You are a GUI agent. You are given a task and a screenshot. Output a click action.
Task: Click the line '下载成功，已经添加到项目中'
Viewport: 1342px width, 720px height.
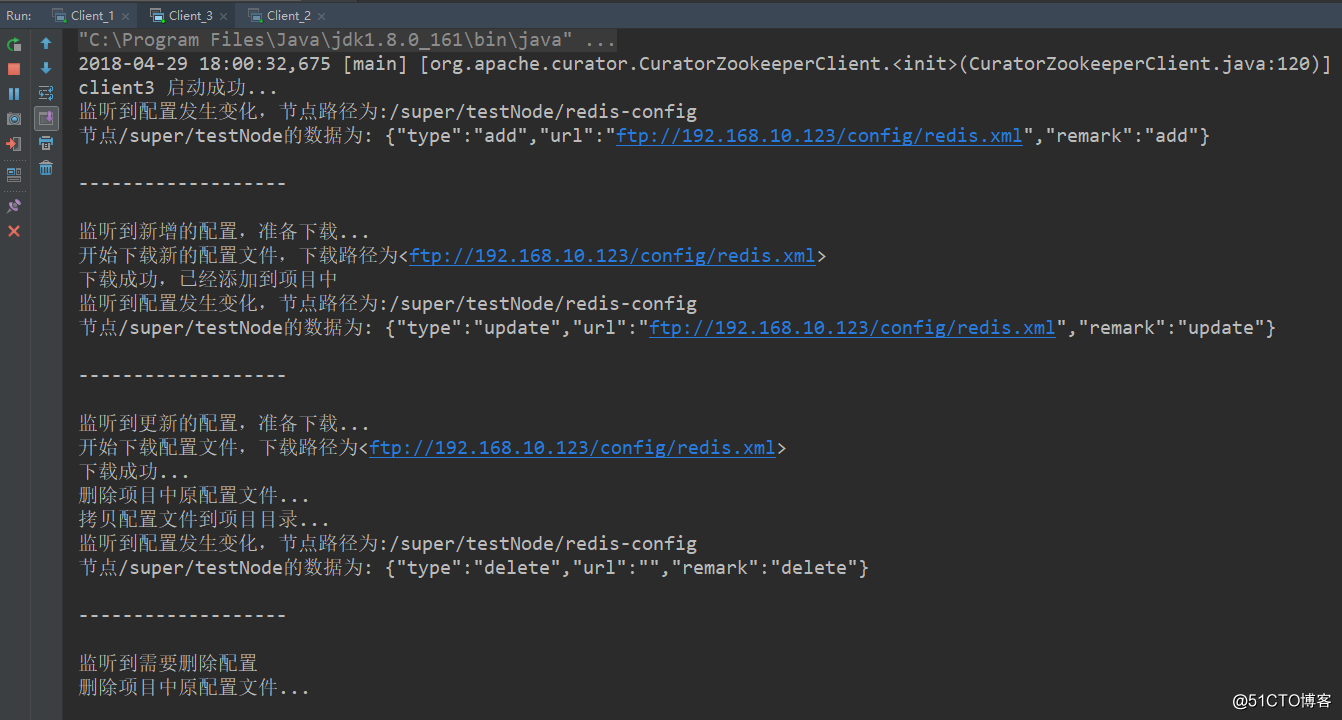(x=208, y=280)
